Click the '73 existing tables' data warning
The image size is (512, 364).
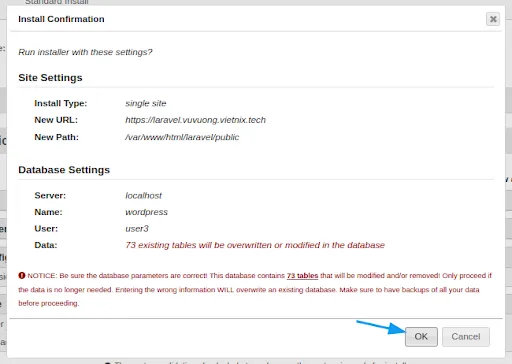click(x=255, y=245)
